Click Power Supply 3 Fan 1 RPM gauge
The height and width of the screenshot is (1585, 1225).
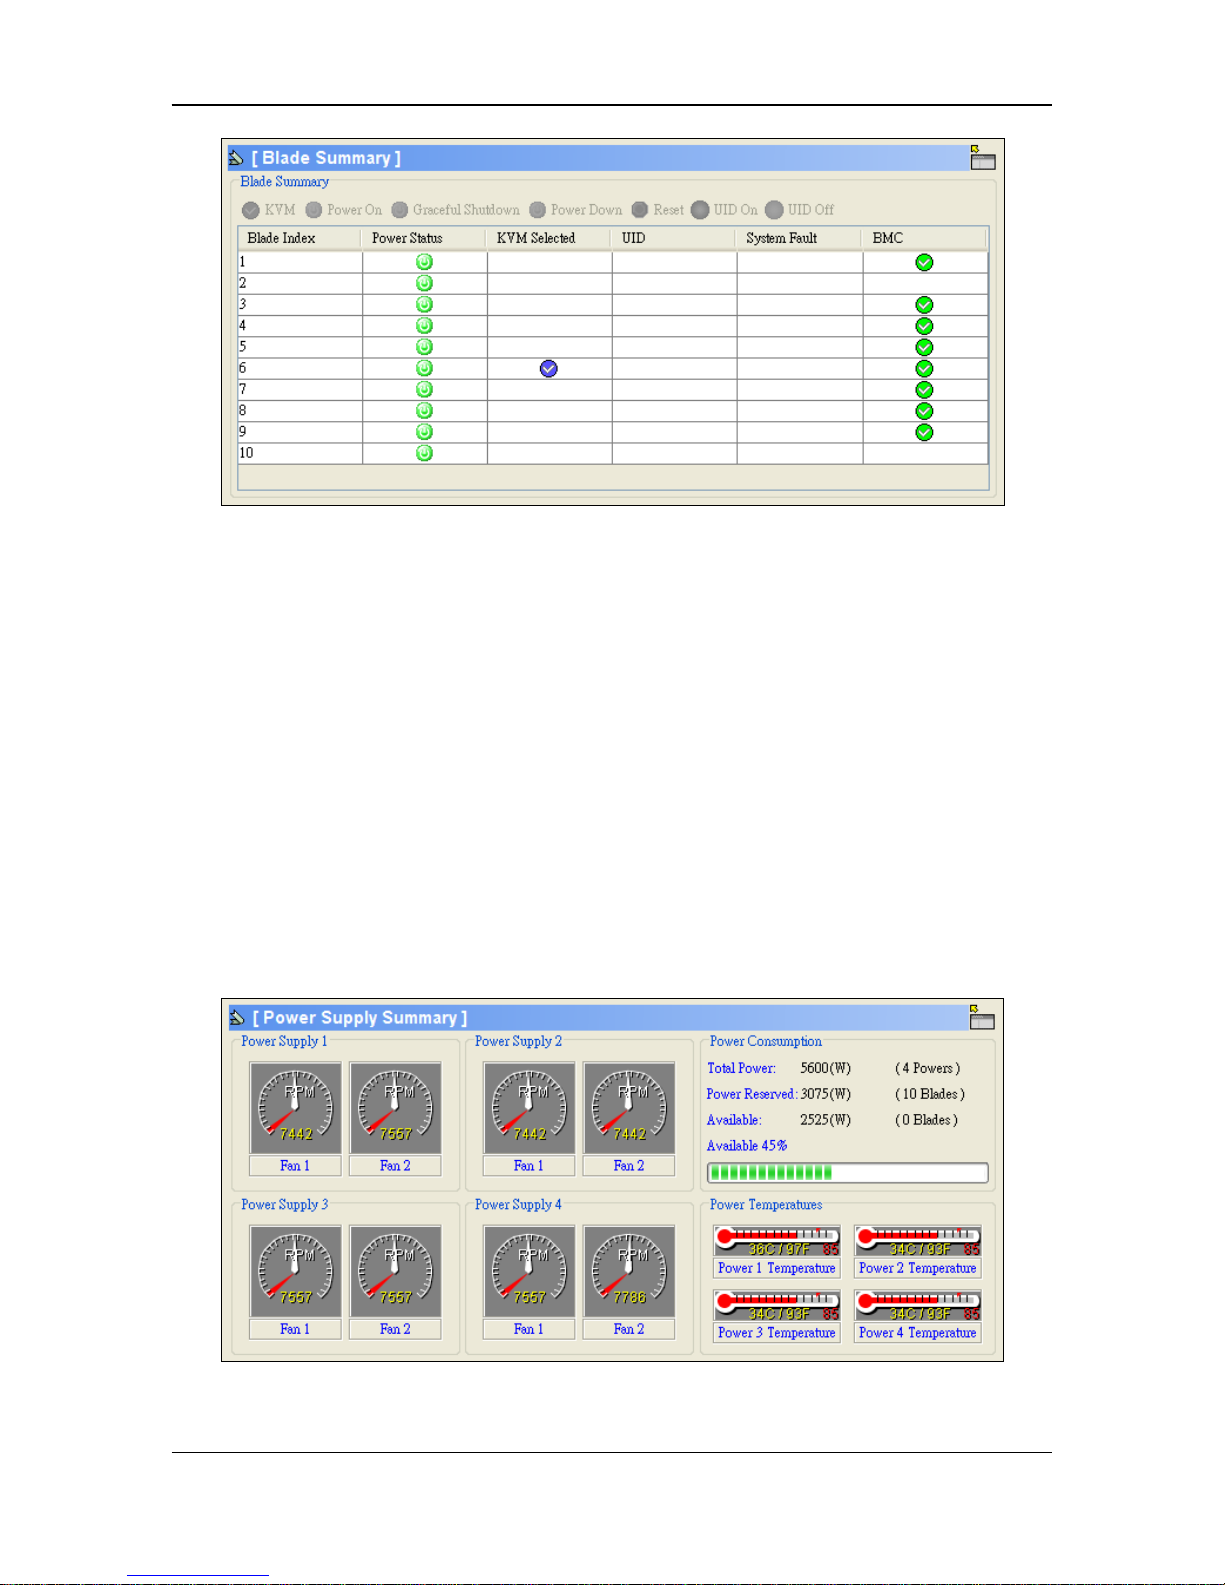[x=295, y=1271]
